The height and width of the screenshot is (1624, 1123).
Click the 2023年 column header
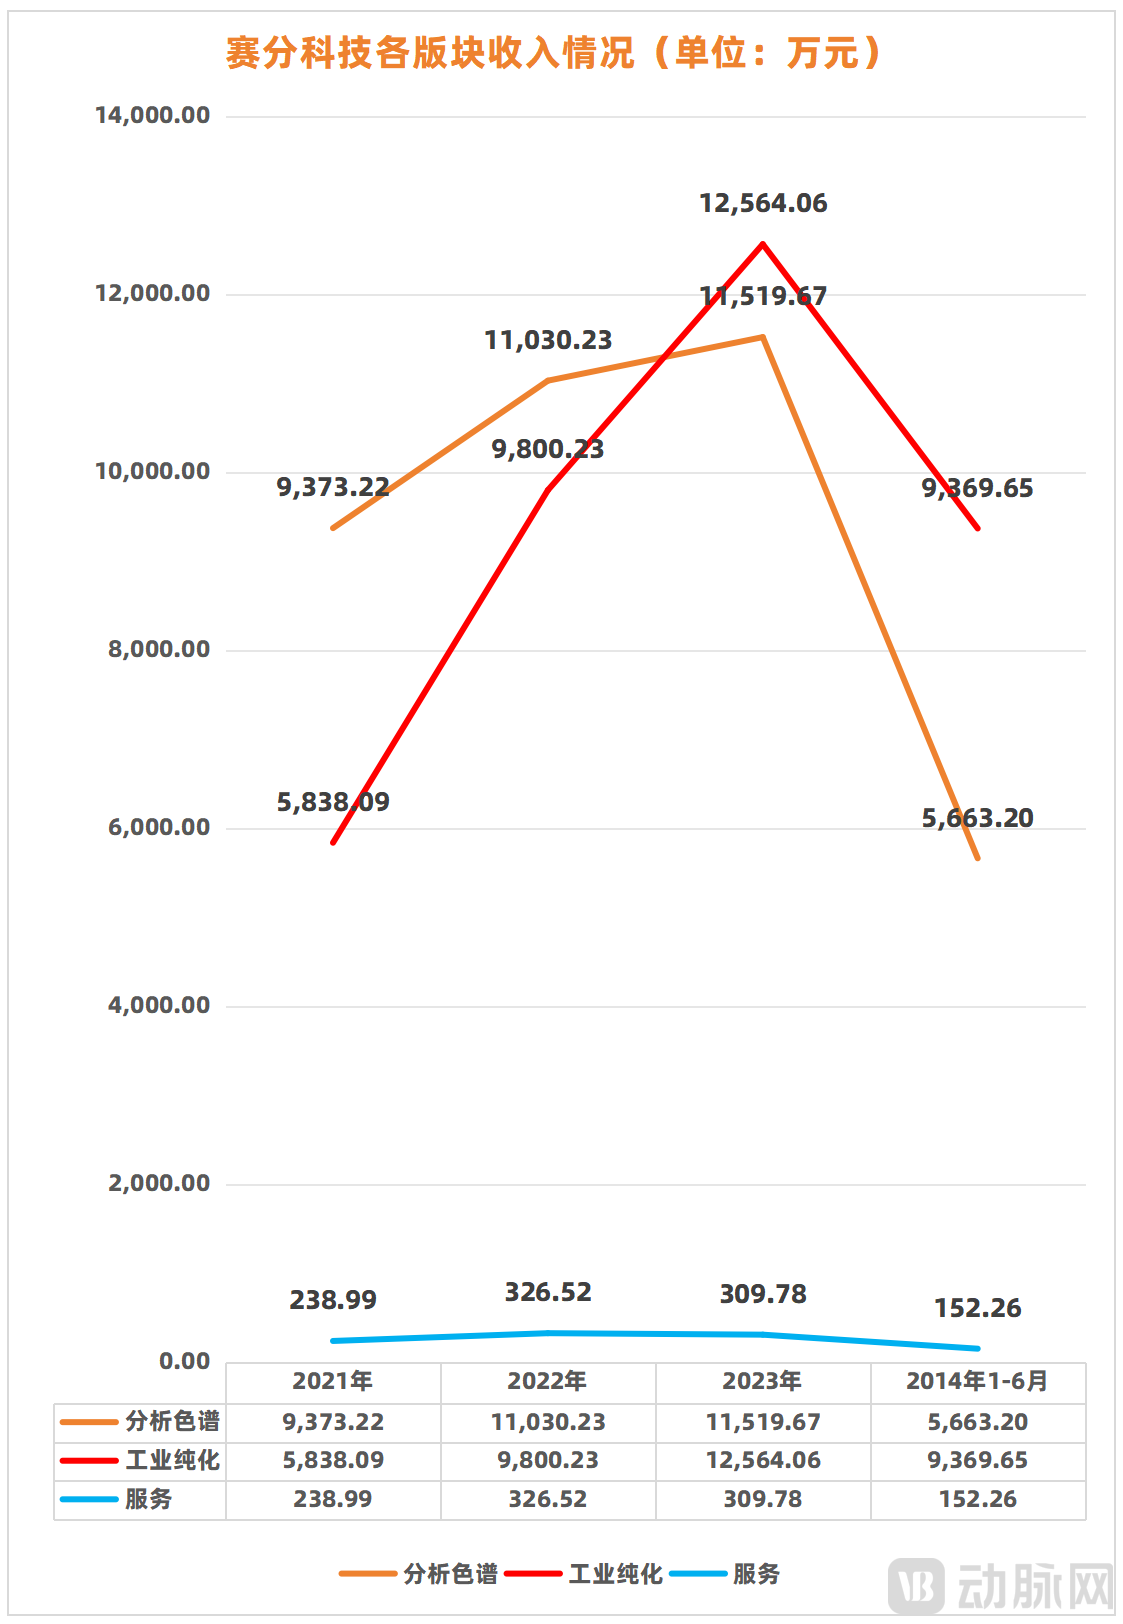(x=762, y=1381)
